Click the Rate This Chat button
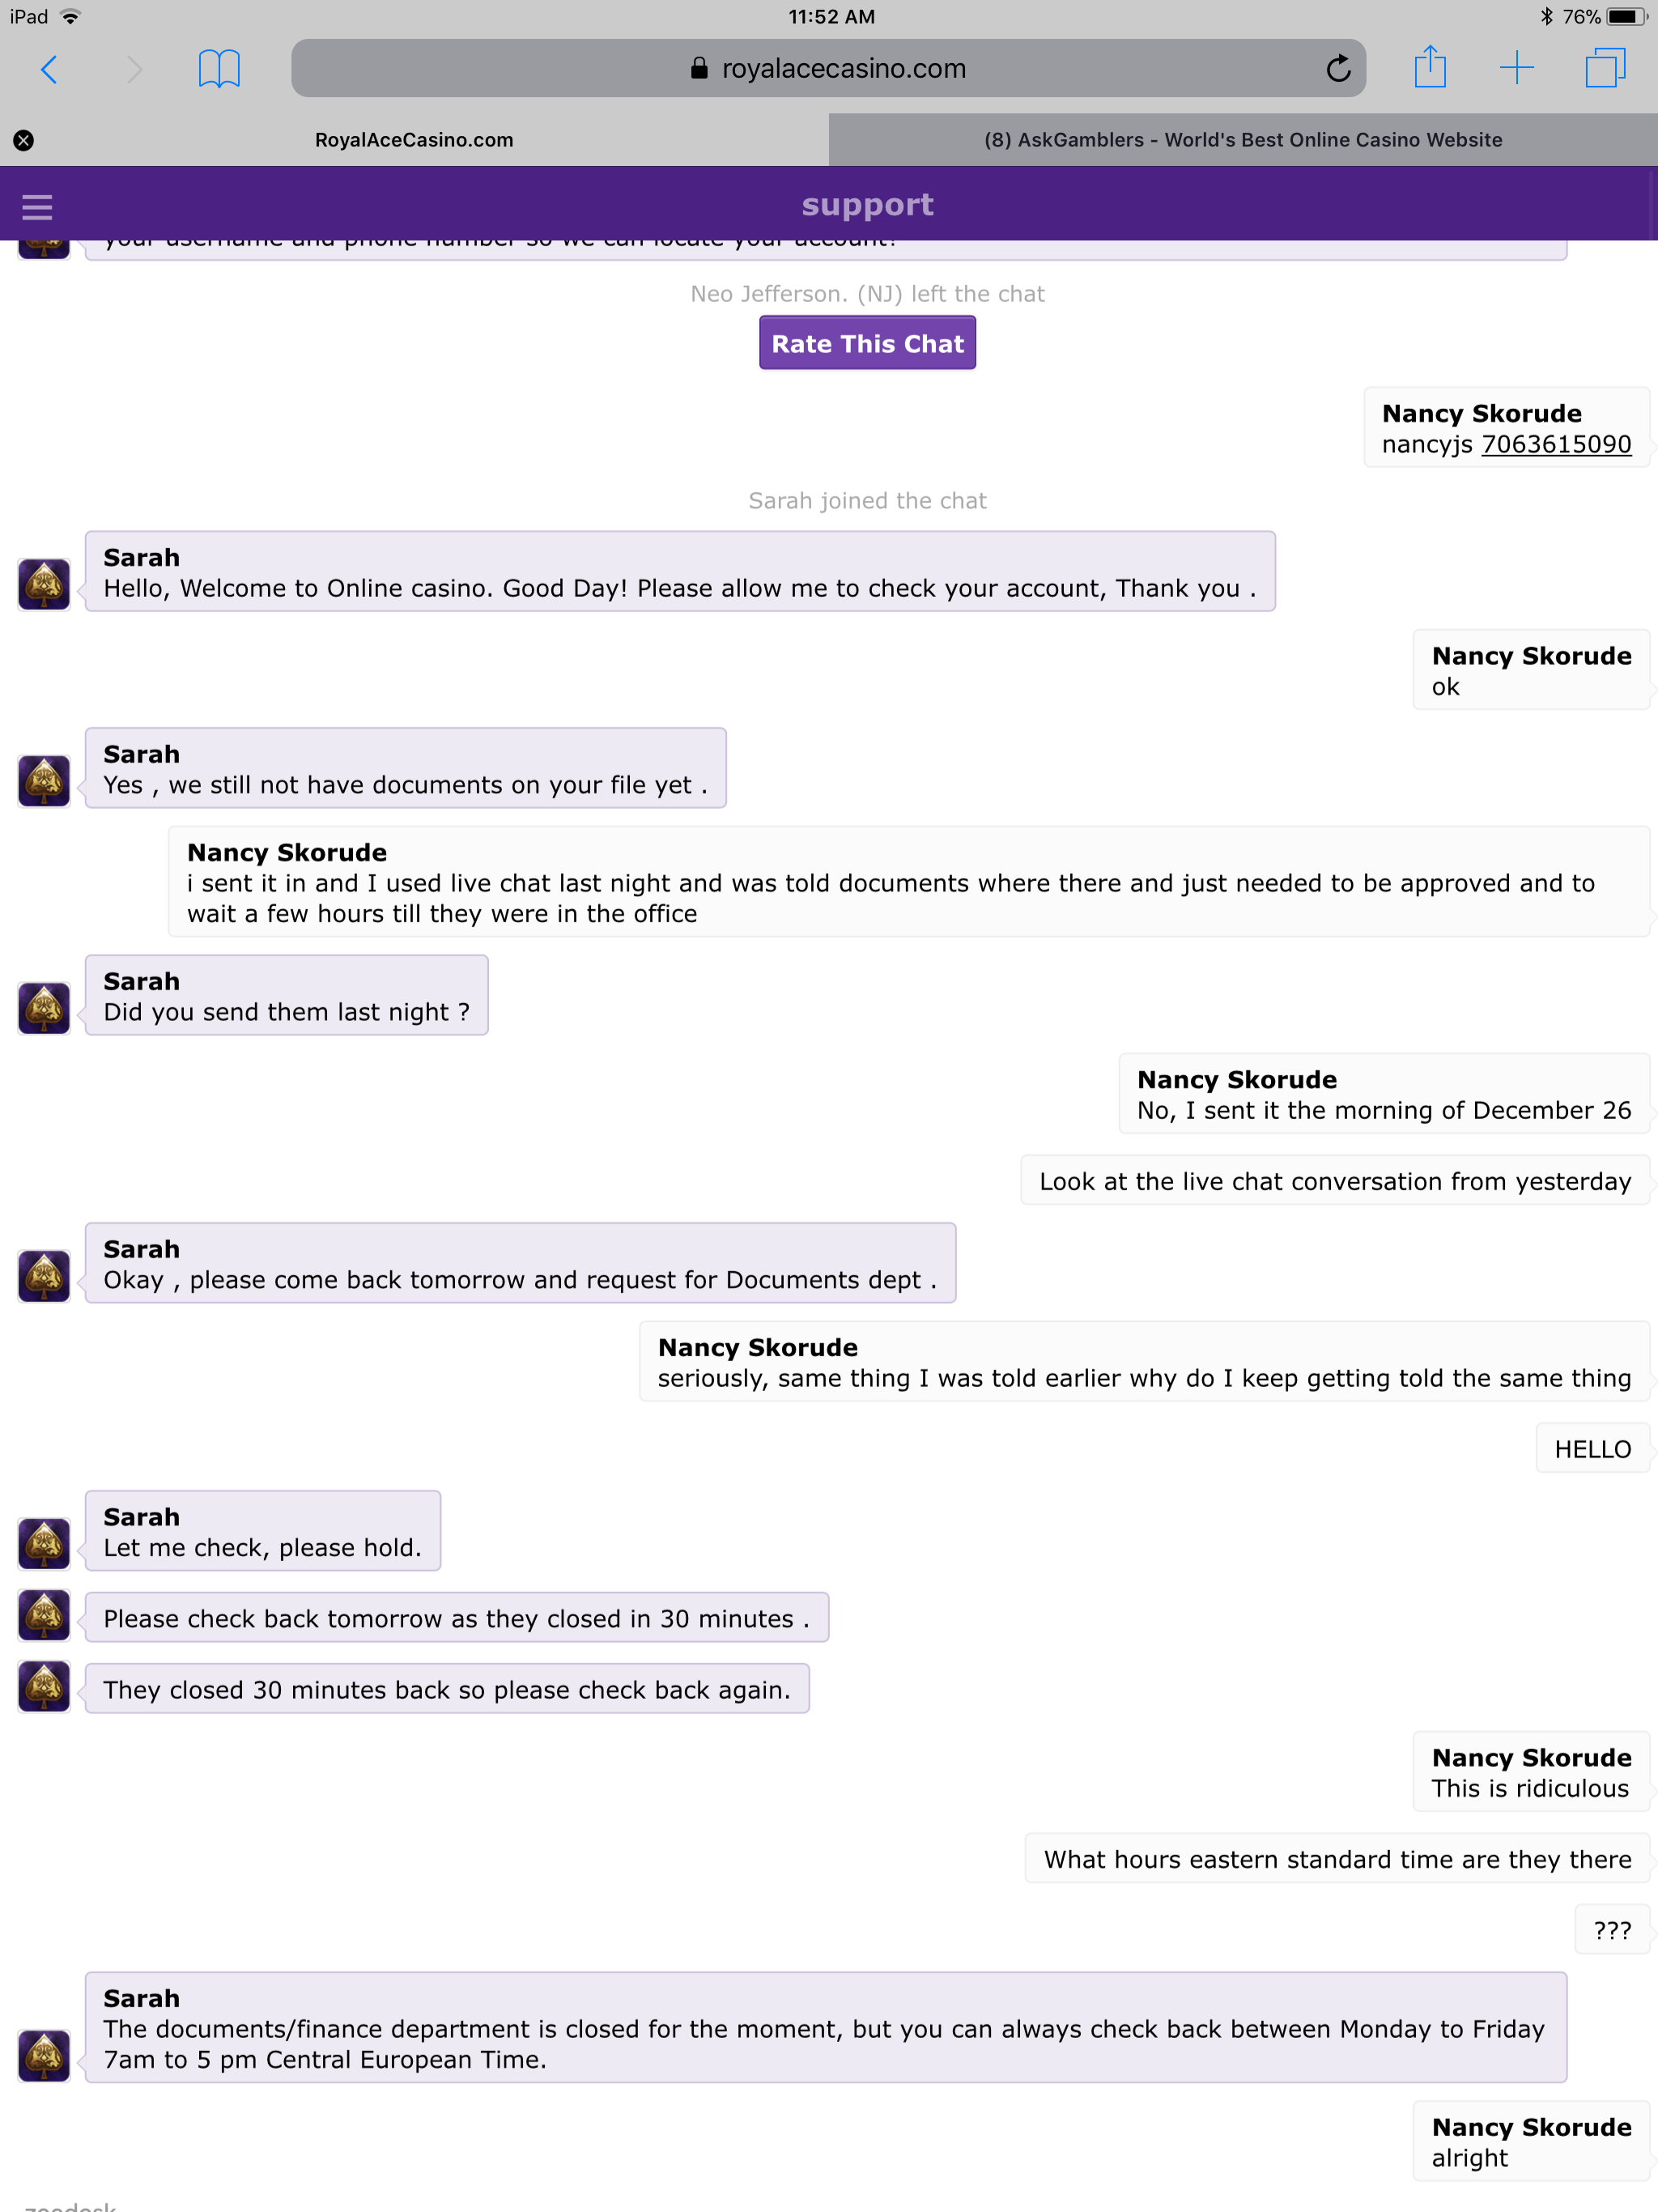1658x2212 pixels. [867, 343]
